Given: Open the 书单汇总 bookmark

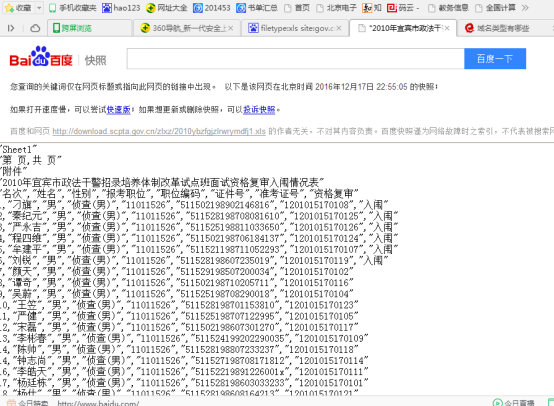Looking at the screenshot, I should tap(257, 8).
